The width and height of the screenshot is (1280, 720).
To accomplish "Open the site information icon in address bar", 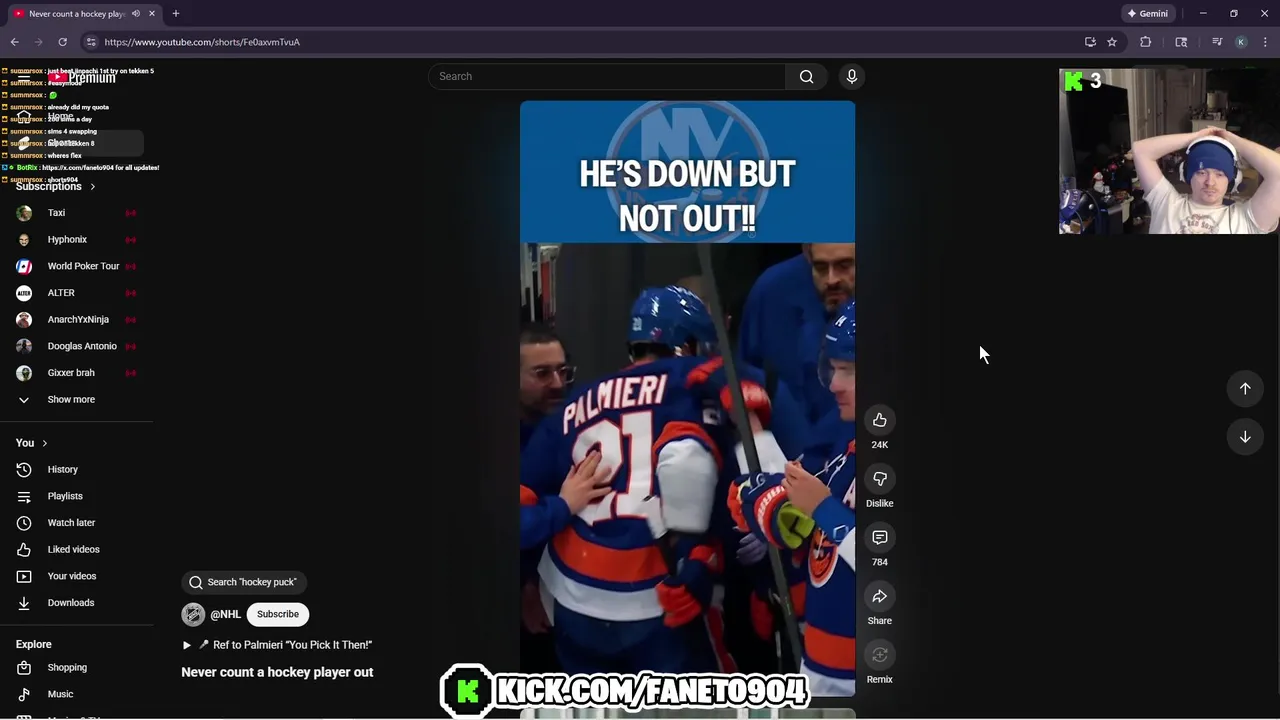I will [91, 42].
